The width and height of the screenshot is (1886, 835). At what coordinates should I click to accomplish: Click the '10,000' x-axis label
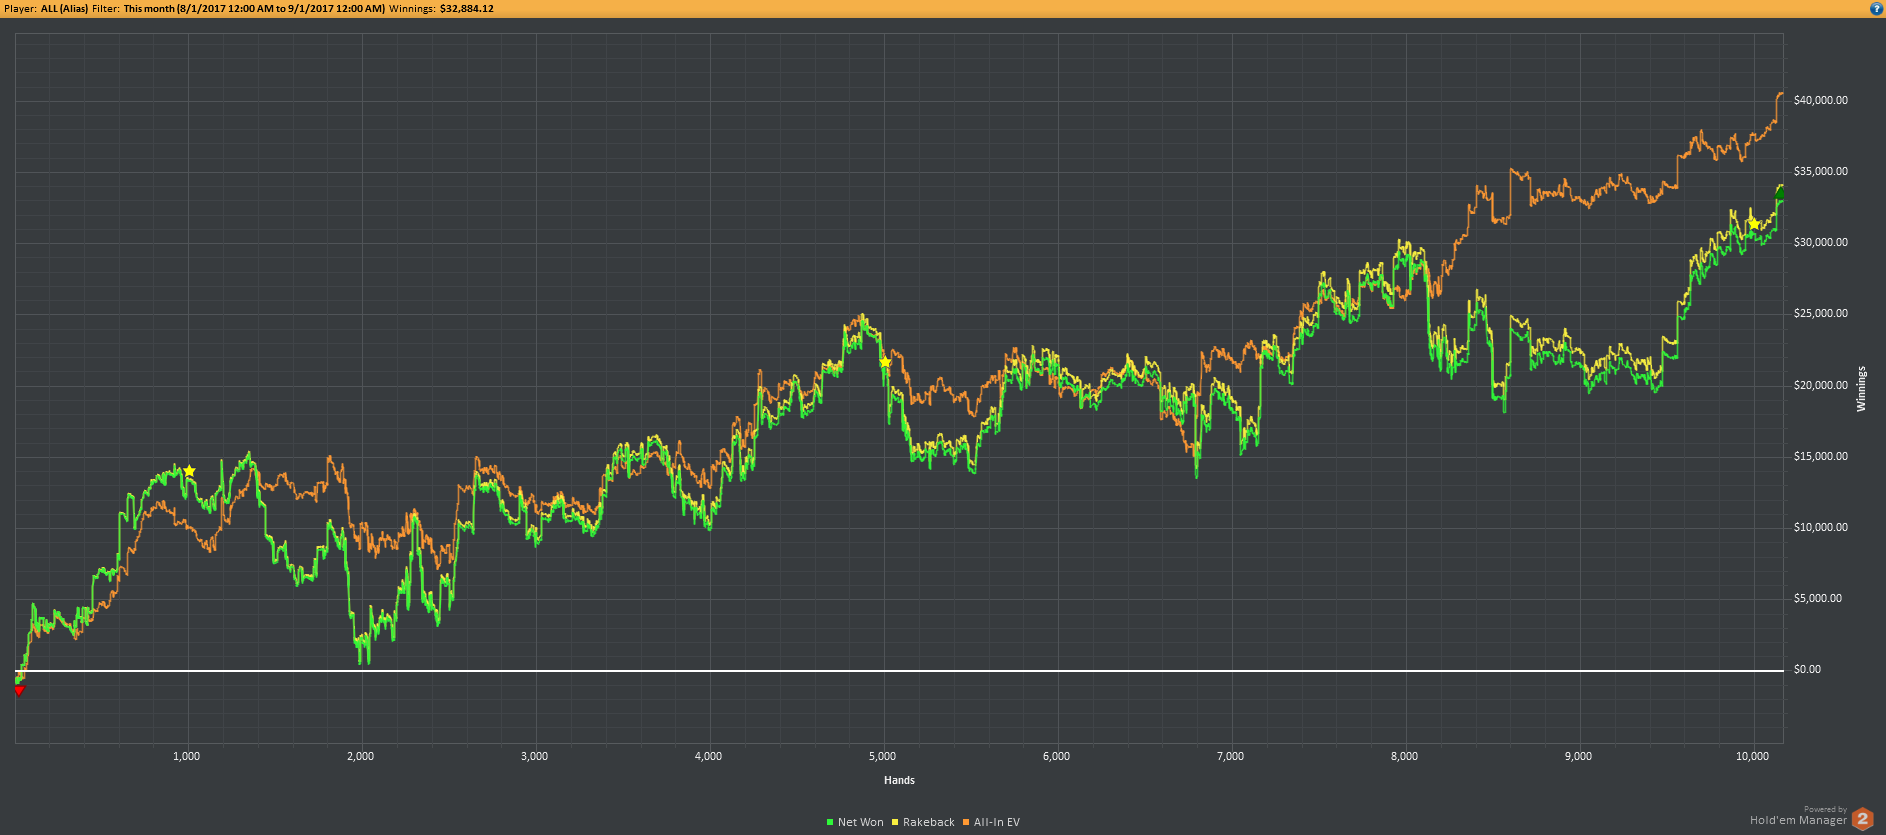coord(1753,756)
